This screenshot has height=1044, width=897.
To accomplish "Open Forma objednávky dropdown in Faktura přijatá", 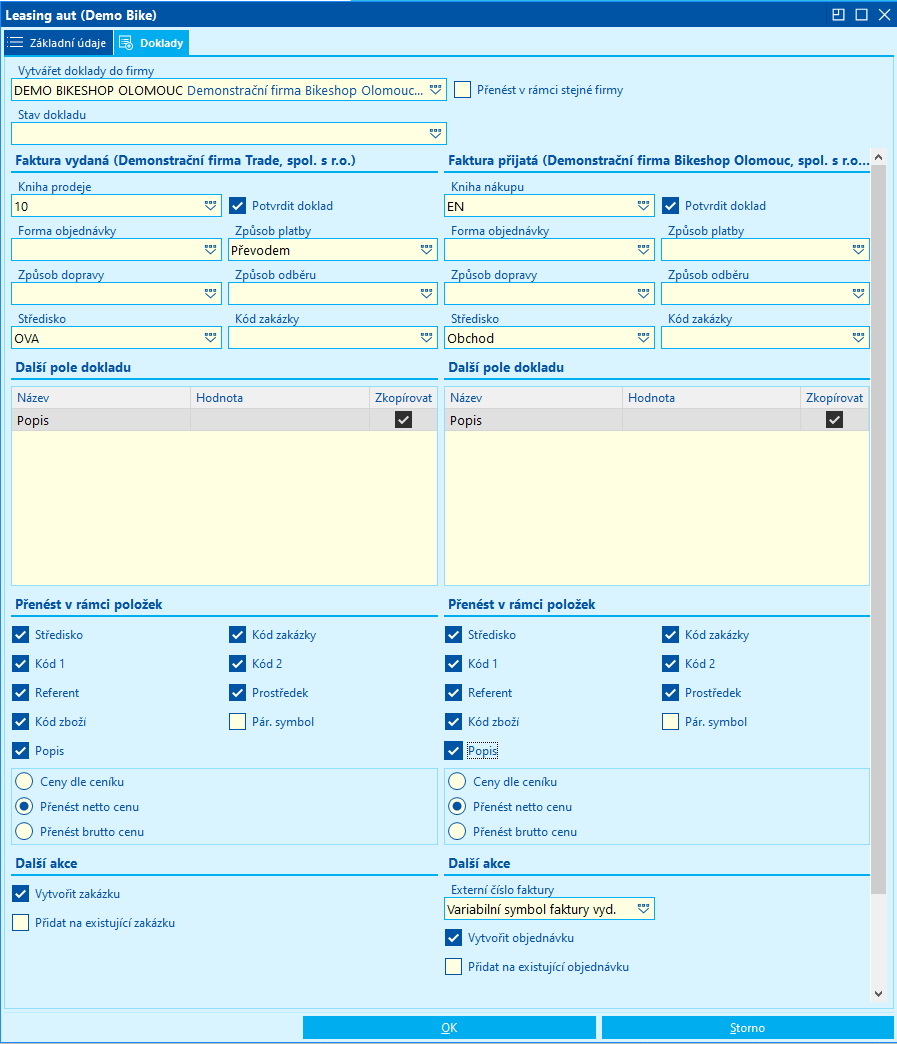I will tap(643, 250).
